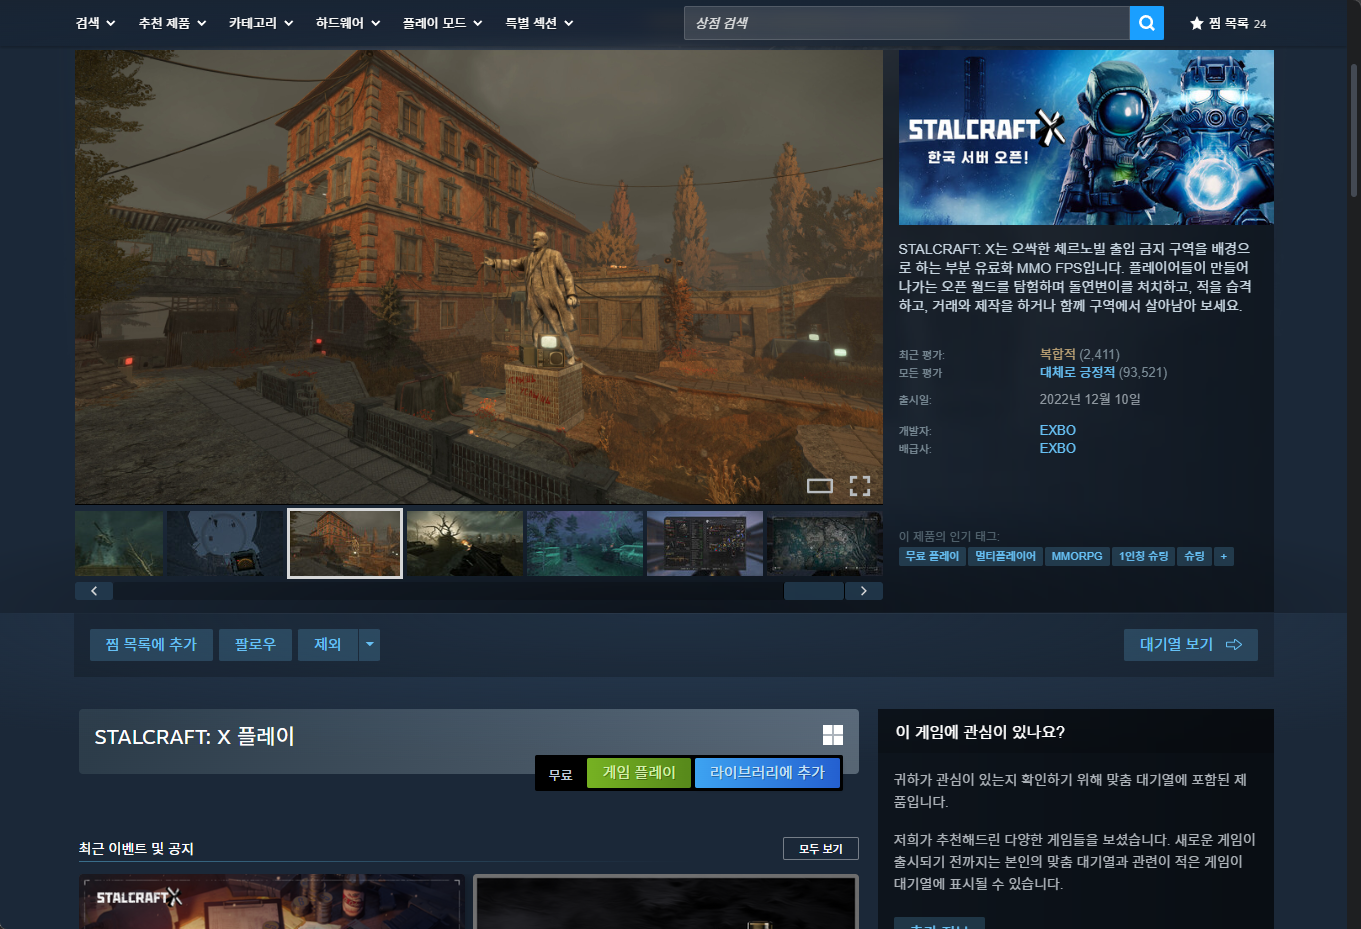Select the 슈팅 tag
Screen dimensions: 1361x929
pos(1195,556)
